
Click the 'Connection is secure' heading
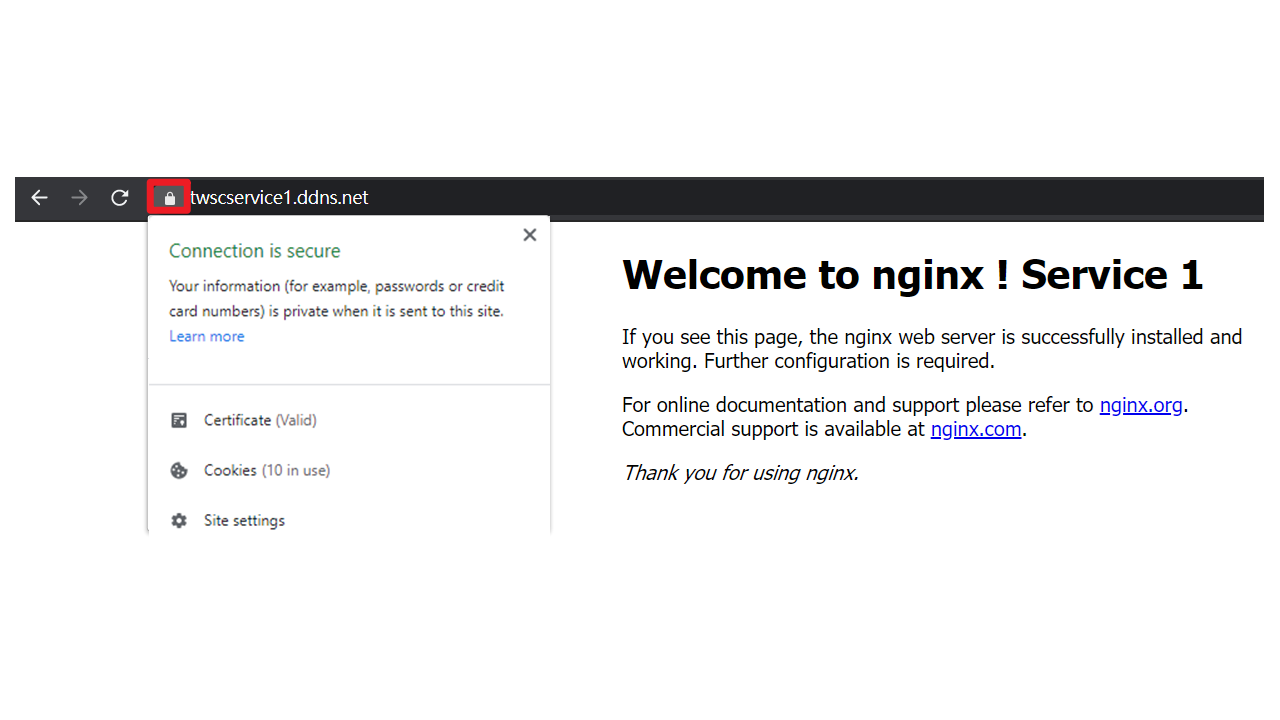255,251
